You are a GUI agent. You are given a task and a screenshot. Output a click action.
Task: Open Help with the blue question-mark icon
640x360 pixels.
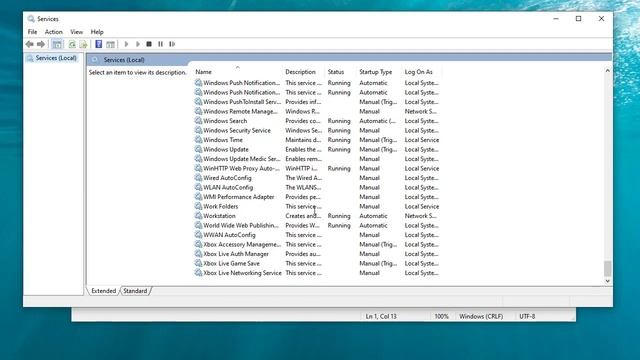point(98,44)
